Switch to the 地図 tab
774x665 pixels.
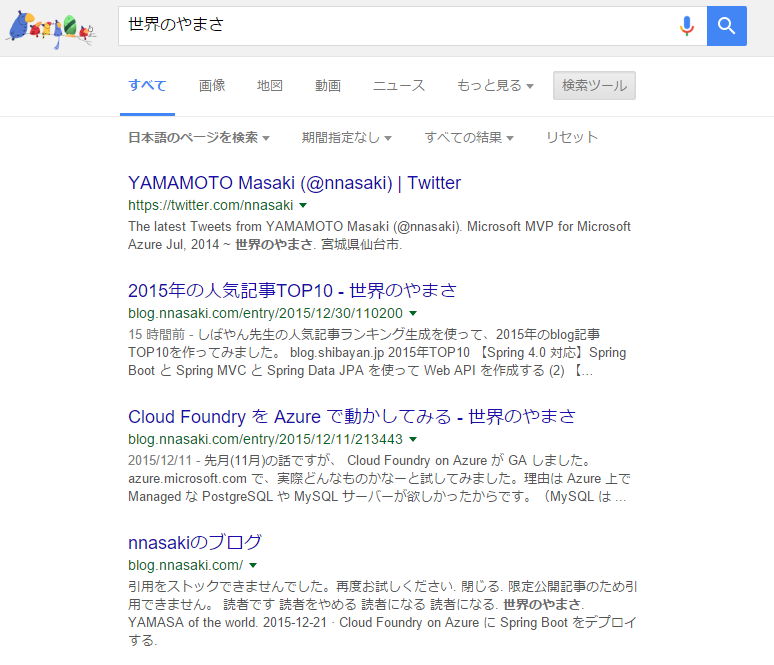pyautogui.click(x=270, y=85)
